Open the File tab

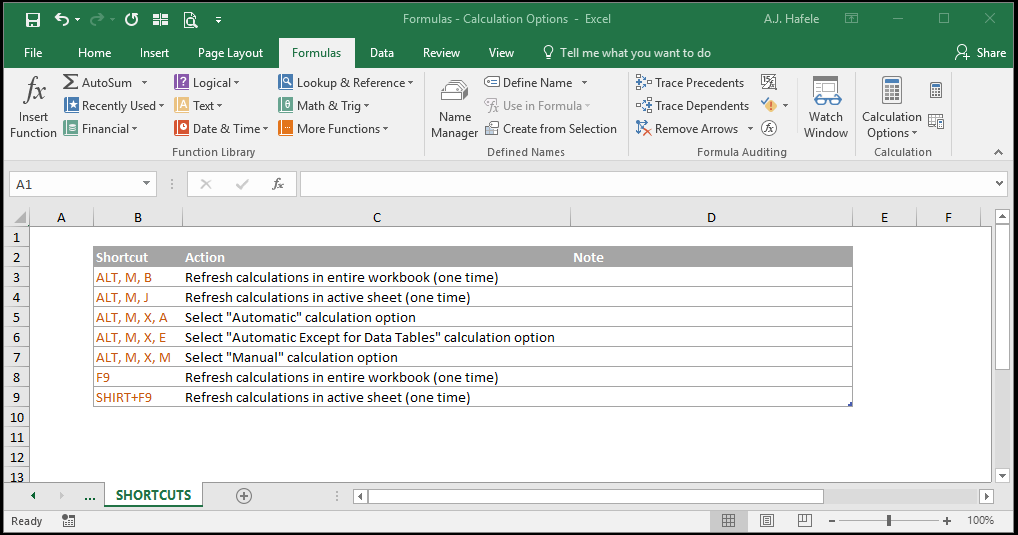(33, 53)
